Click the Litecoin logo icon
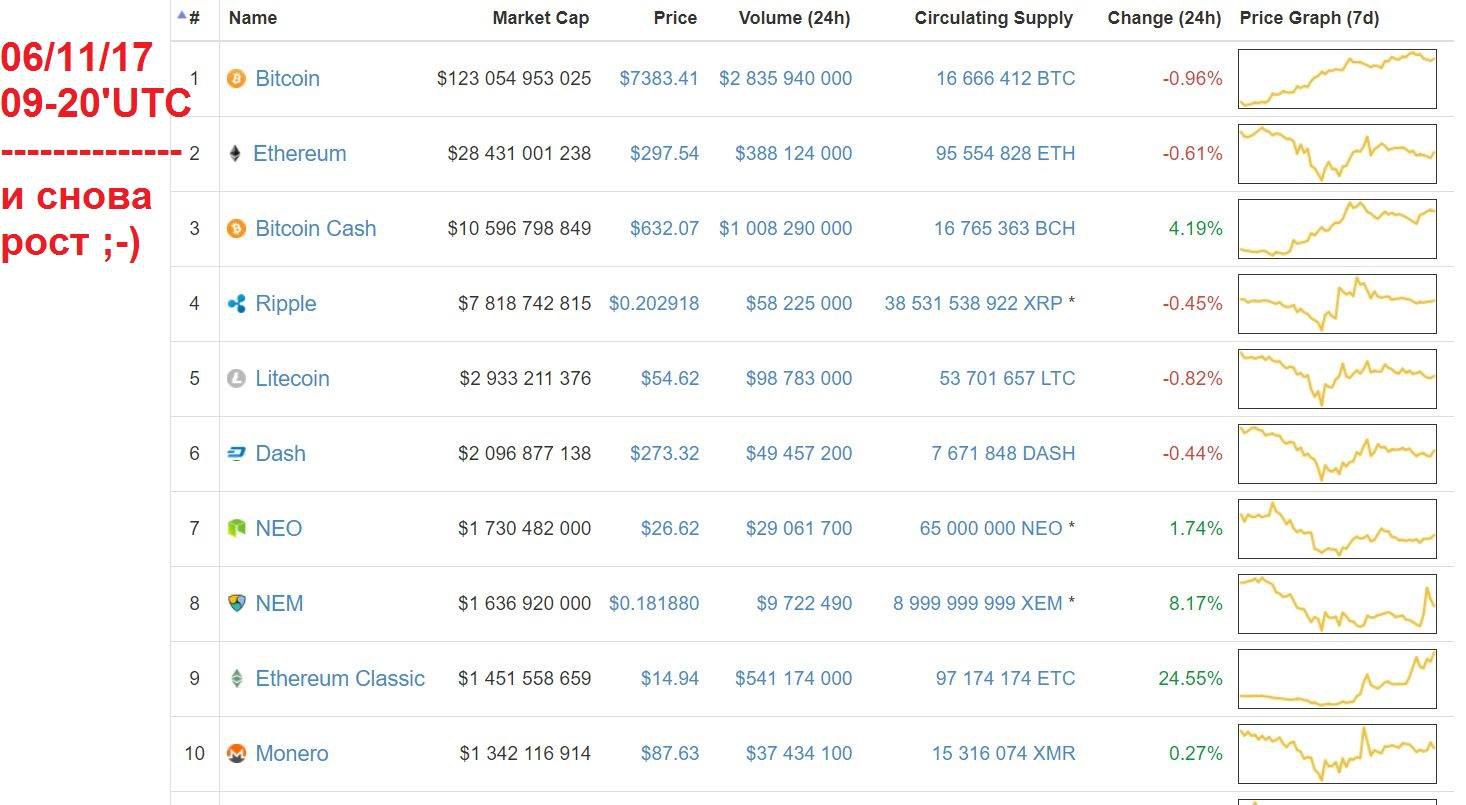1466x805 pixels. [236, 378]
